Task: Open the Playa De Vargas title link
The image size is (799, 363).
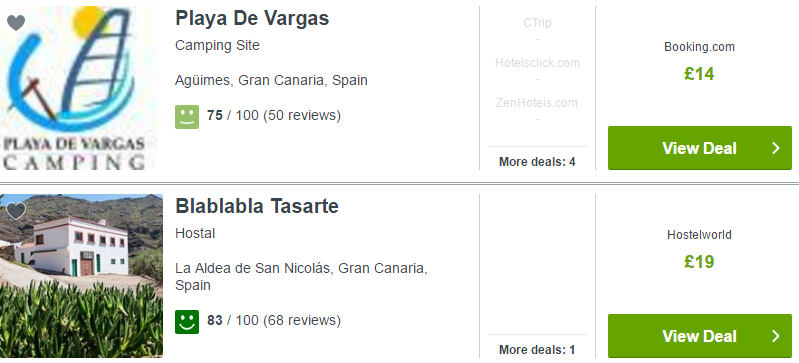Action: coord(252,18)
